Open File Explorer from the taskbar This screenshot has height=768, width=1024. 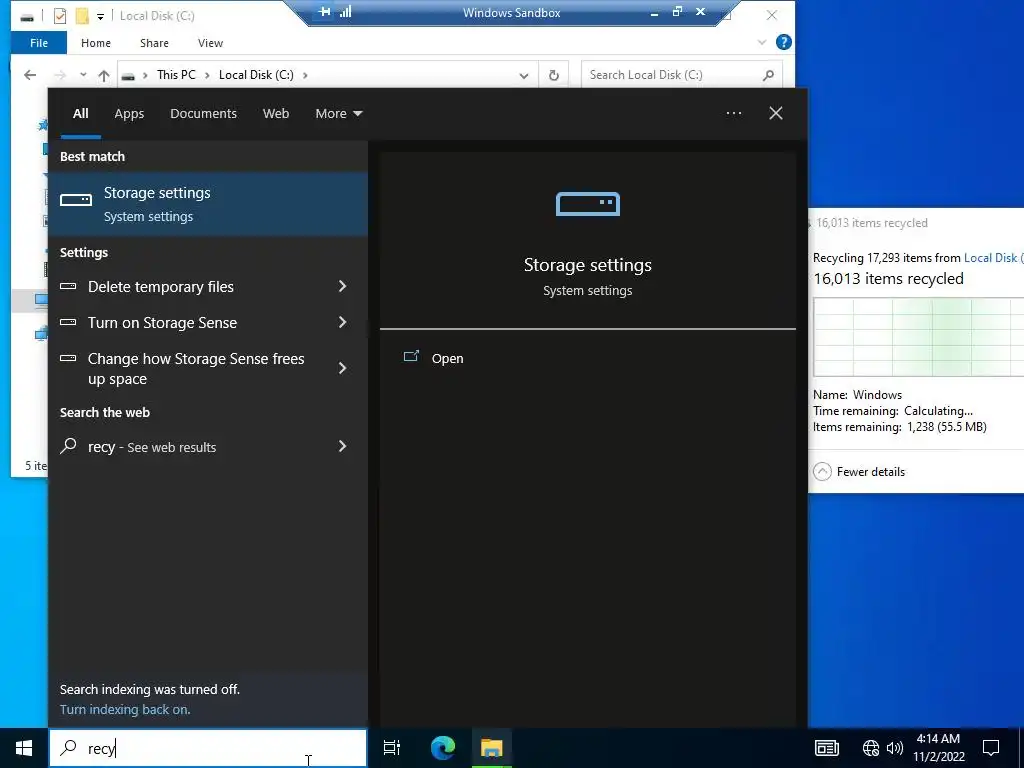pyautogui.click(x=492, y=748)
